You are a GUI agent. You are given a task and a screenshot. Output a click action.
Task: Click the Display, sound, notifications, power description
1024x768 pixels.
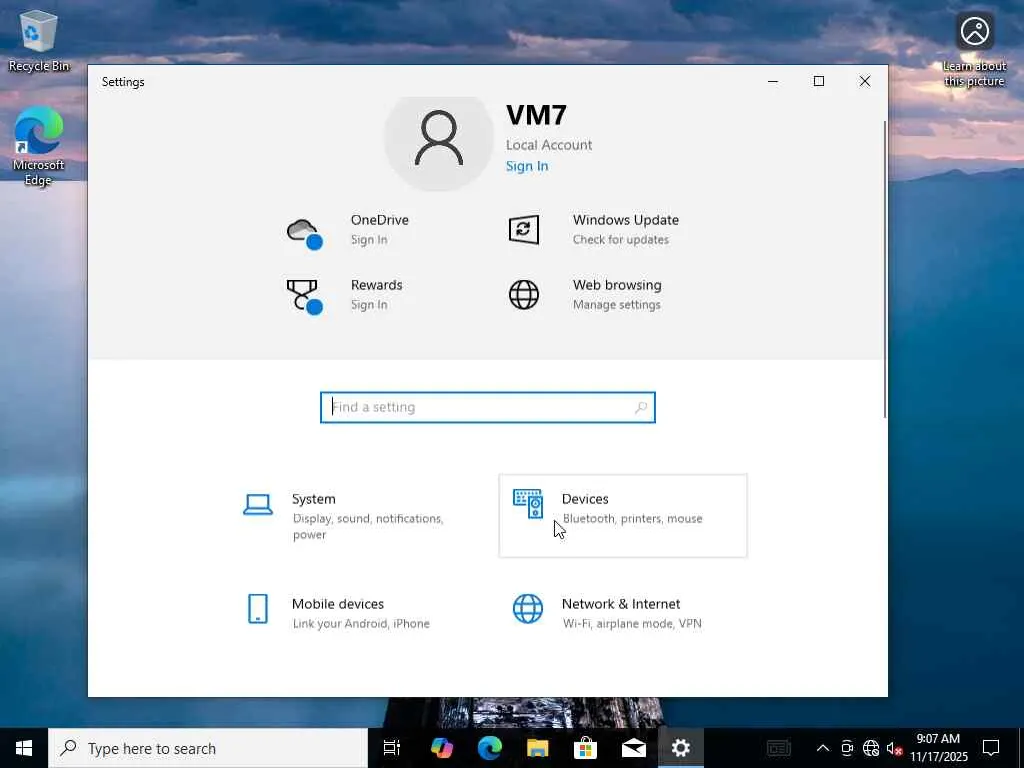coord(368,526)
